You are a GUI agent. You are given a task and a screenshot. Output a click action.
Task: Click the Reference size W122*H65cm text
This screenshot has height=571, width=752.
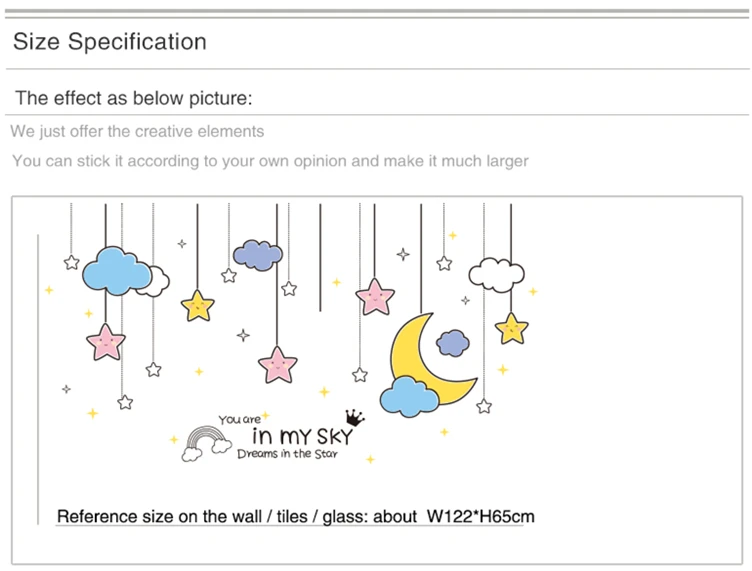tap(296, 516)
